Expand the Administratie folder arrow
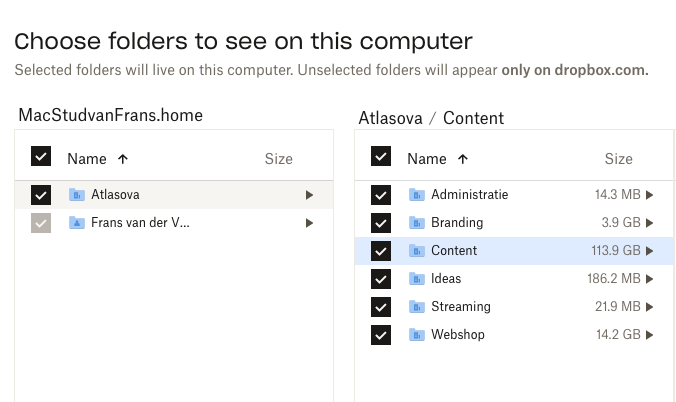676x402 pixels. [x=650, y=195]
